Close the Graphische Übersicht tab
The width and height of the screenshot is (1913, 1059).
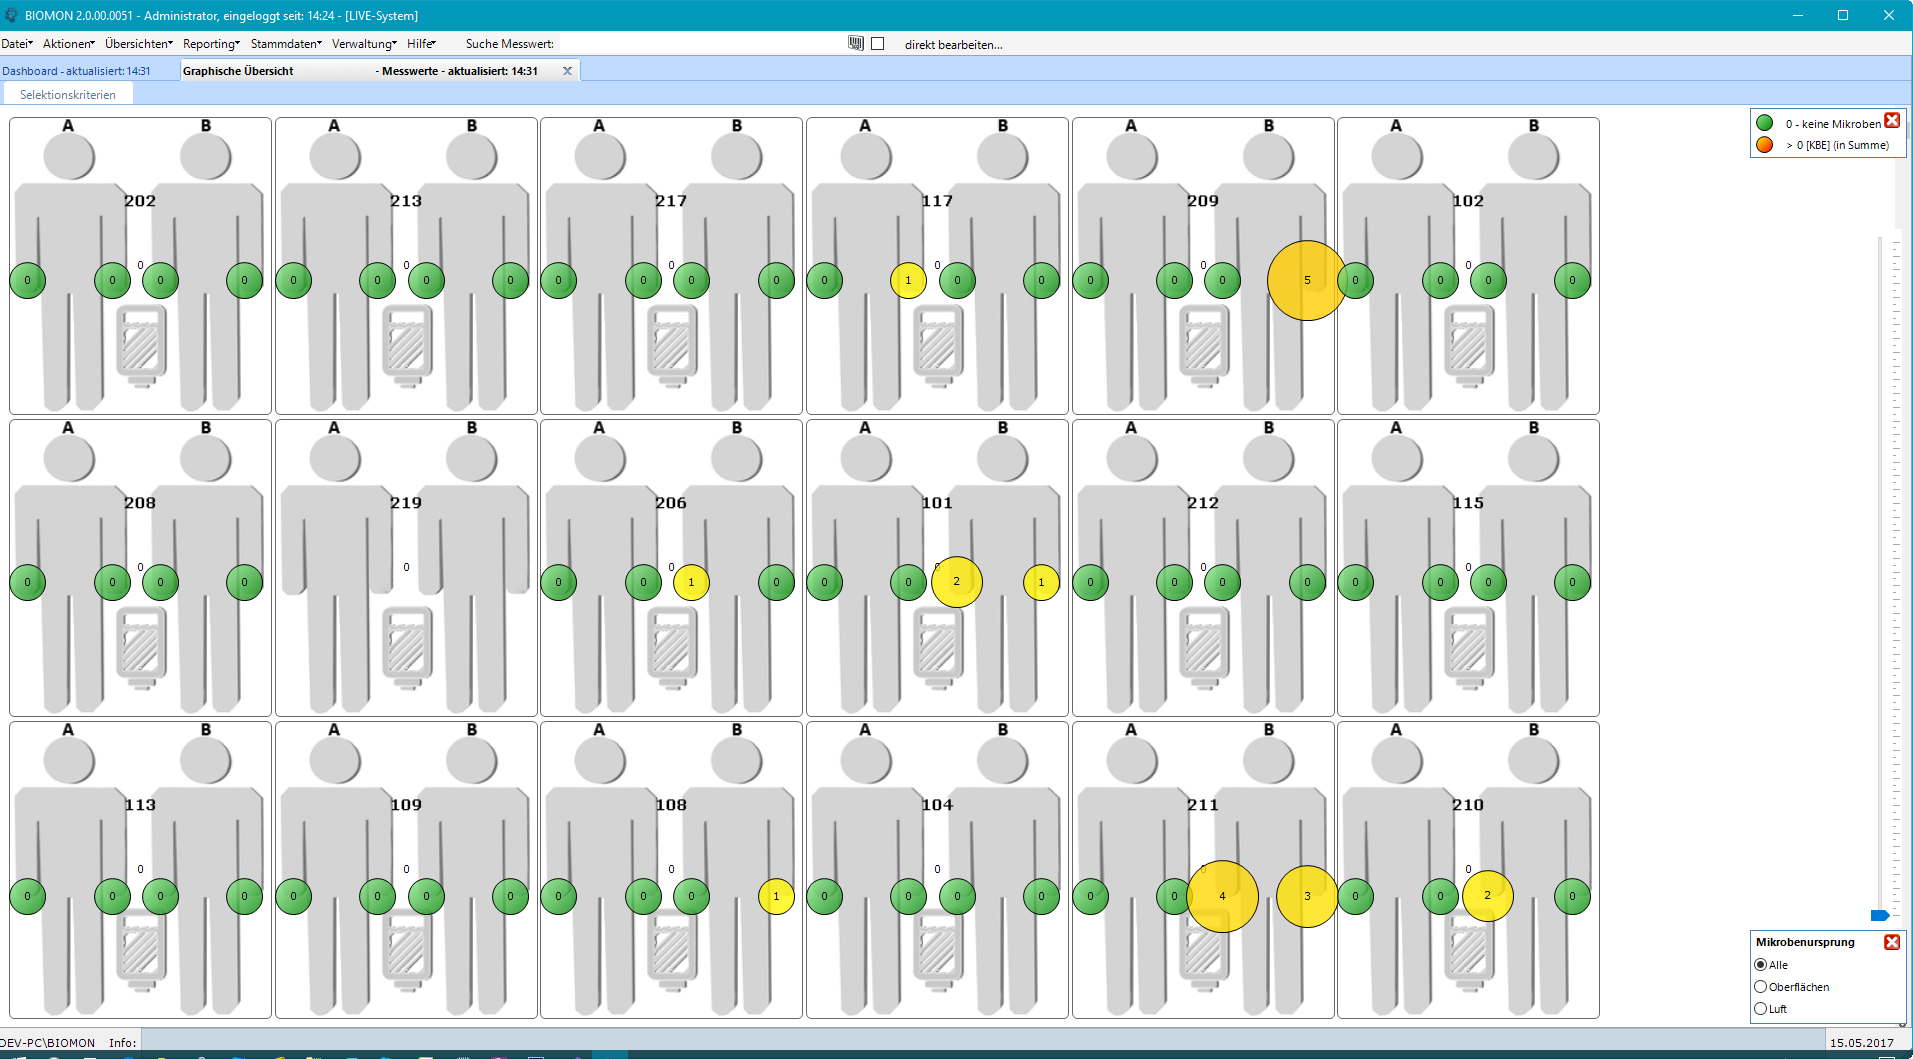[x=567, y=71]
